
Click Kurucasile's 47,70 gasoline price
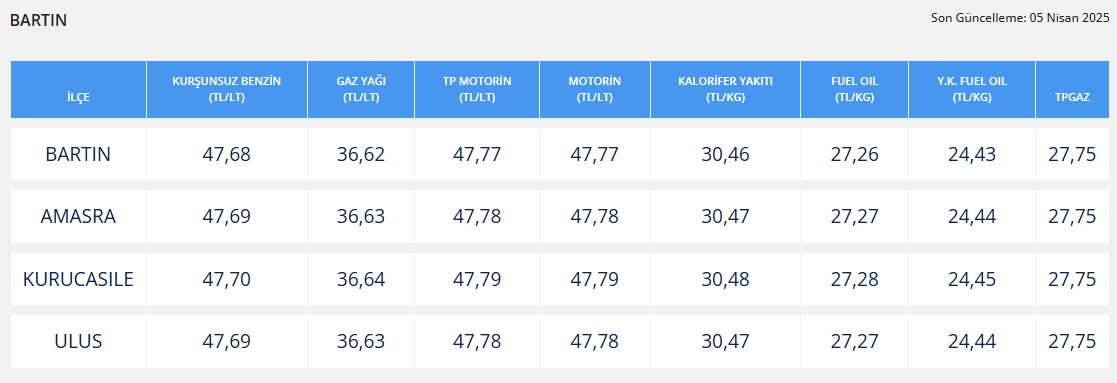pos(227,279)
